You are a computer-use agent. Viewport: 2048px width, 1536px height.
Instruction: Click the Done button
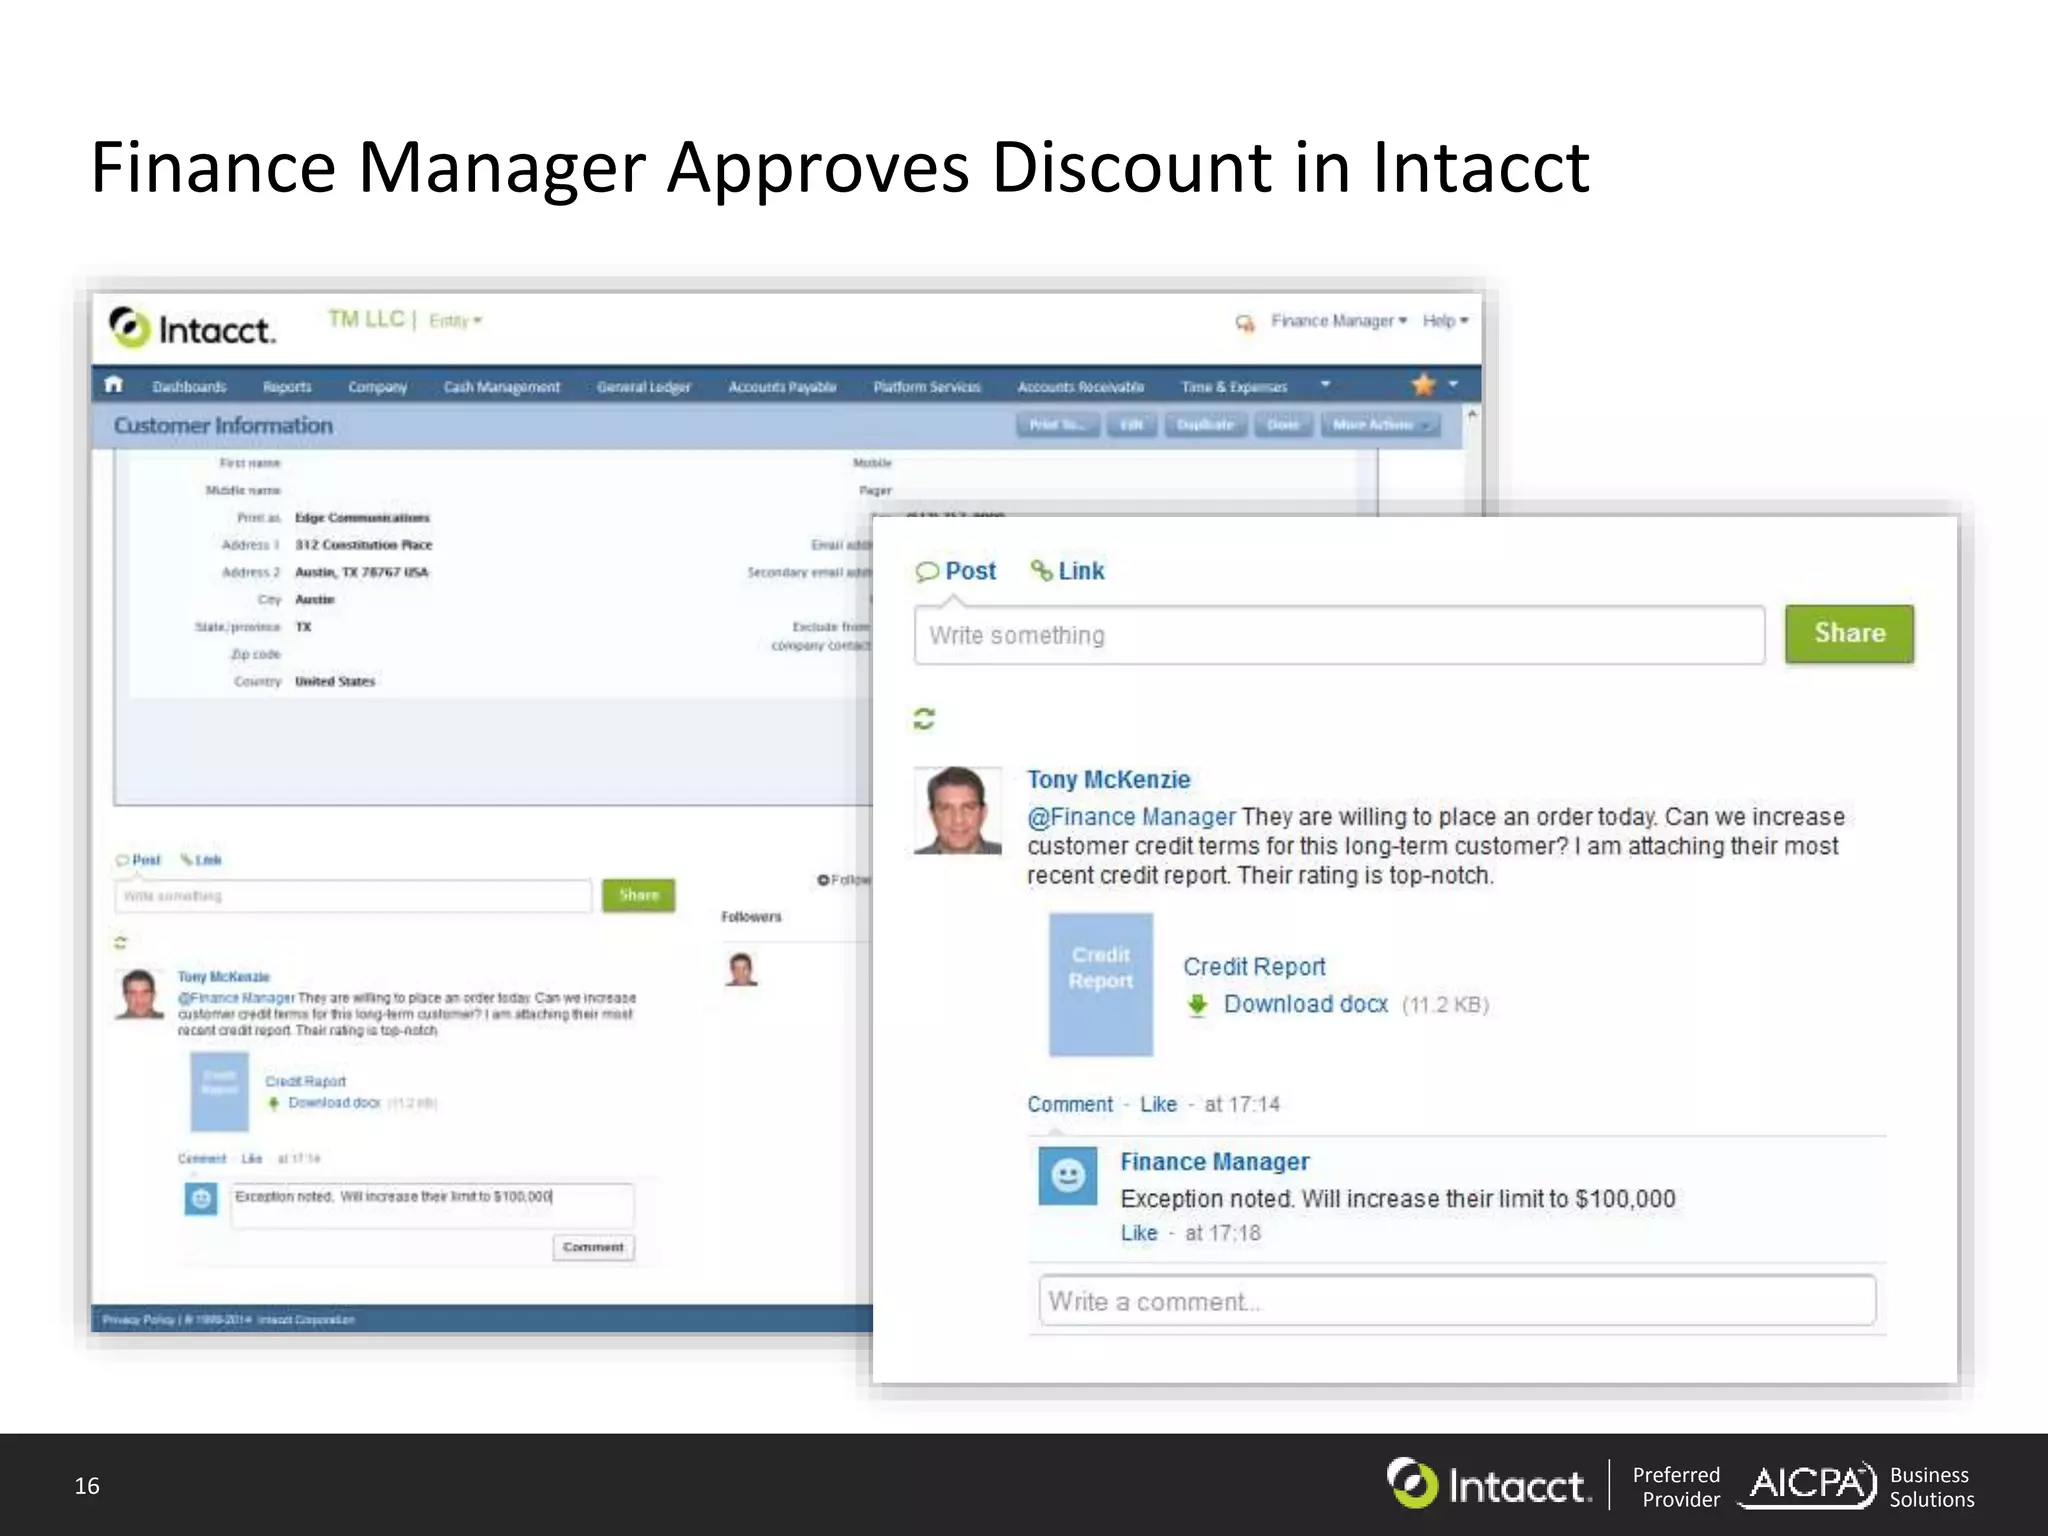coord(1283,425)
